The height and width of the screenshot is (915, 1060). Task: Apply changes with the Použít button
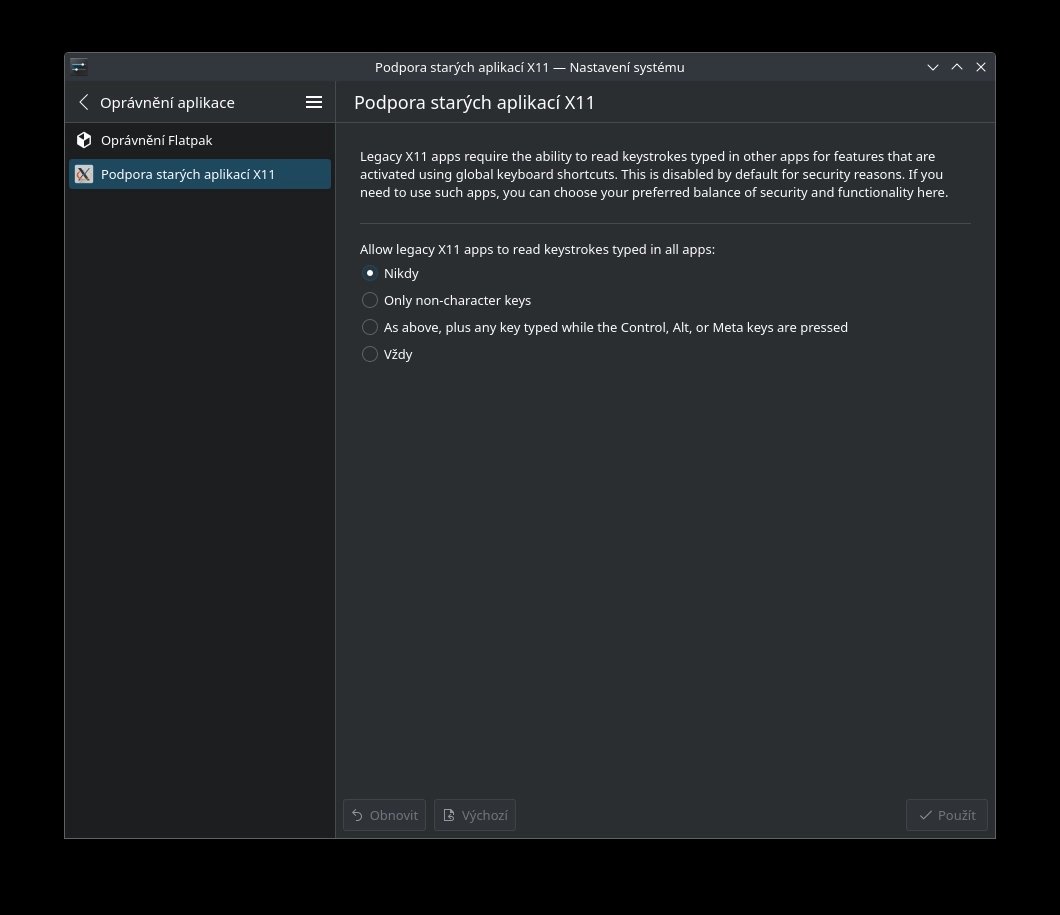pos(947,815)
